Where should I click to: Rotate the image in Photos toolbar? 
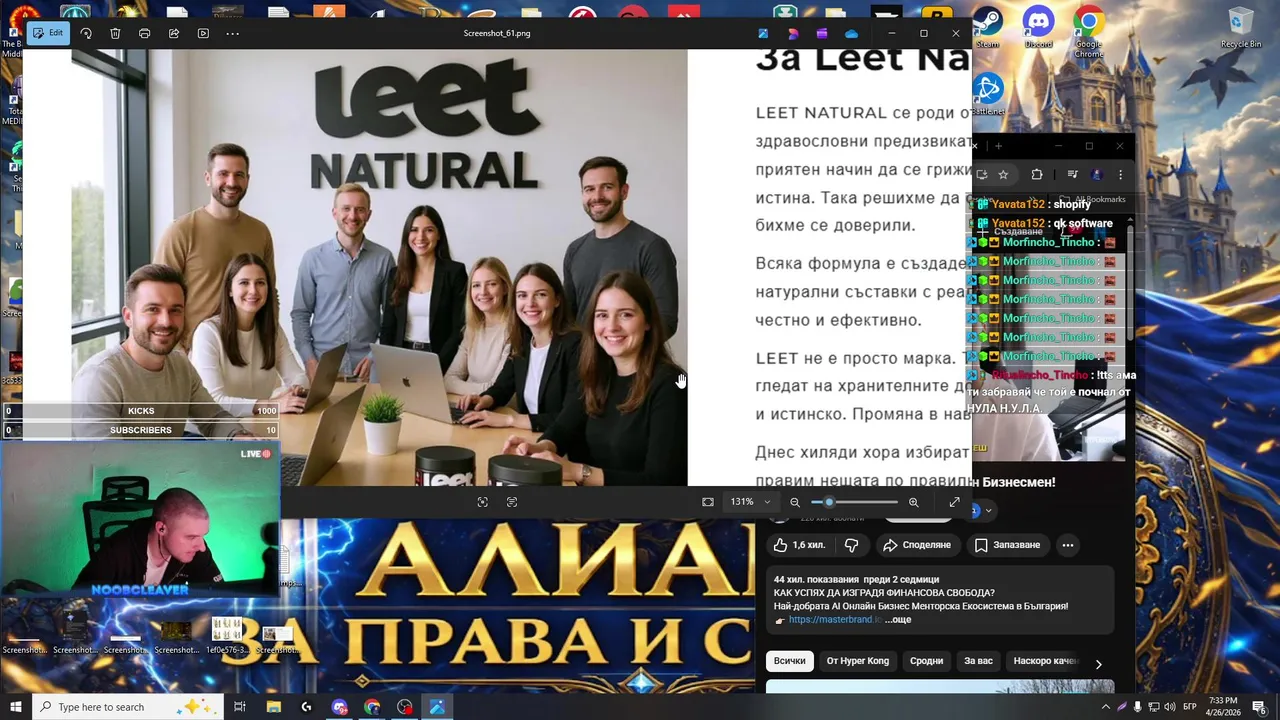point(86,33)
